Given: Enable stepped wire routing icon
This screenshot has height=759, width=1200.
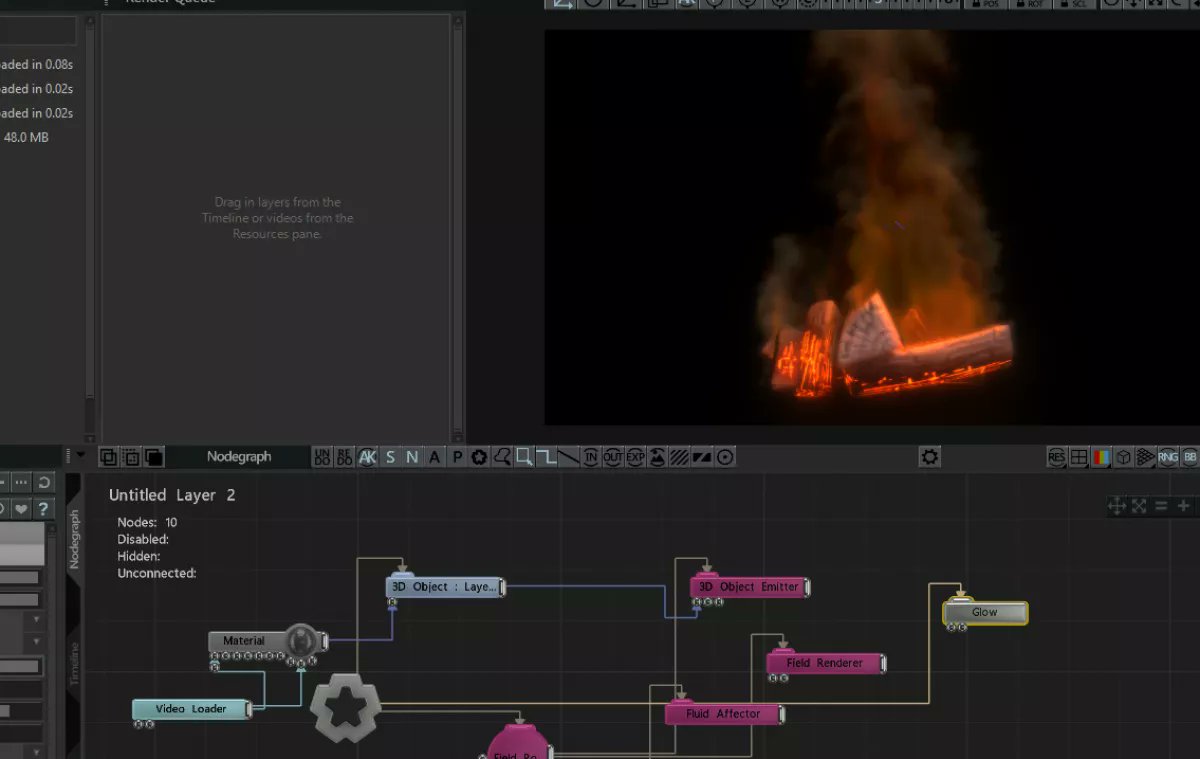Looking at the screenshot, I should [x=546, y=457].
